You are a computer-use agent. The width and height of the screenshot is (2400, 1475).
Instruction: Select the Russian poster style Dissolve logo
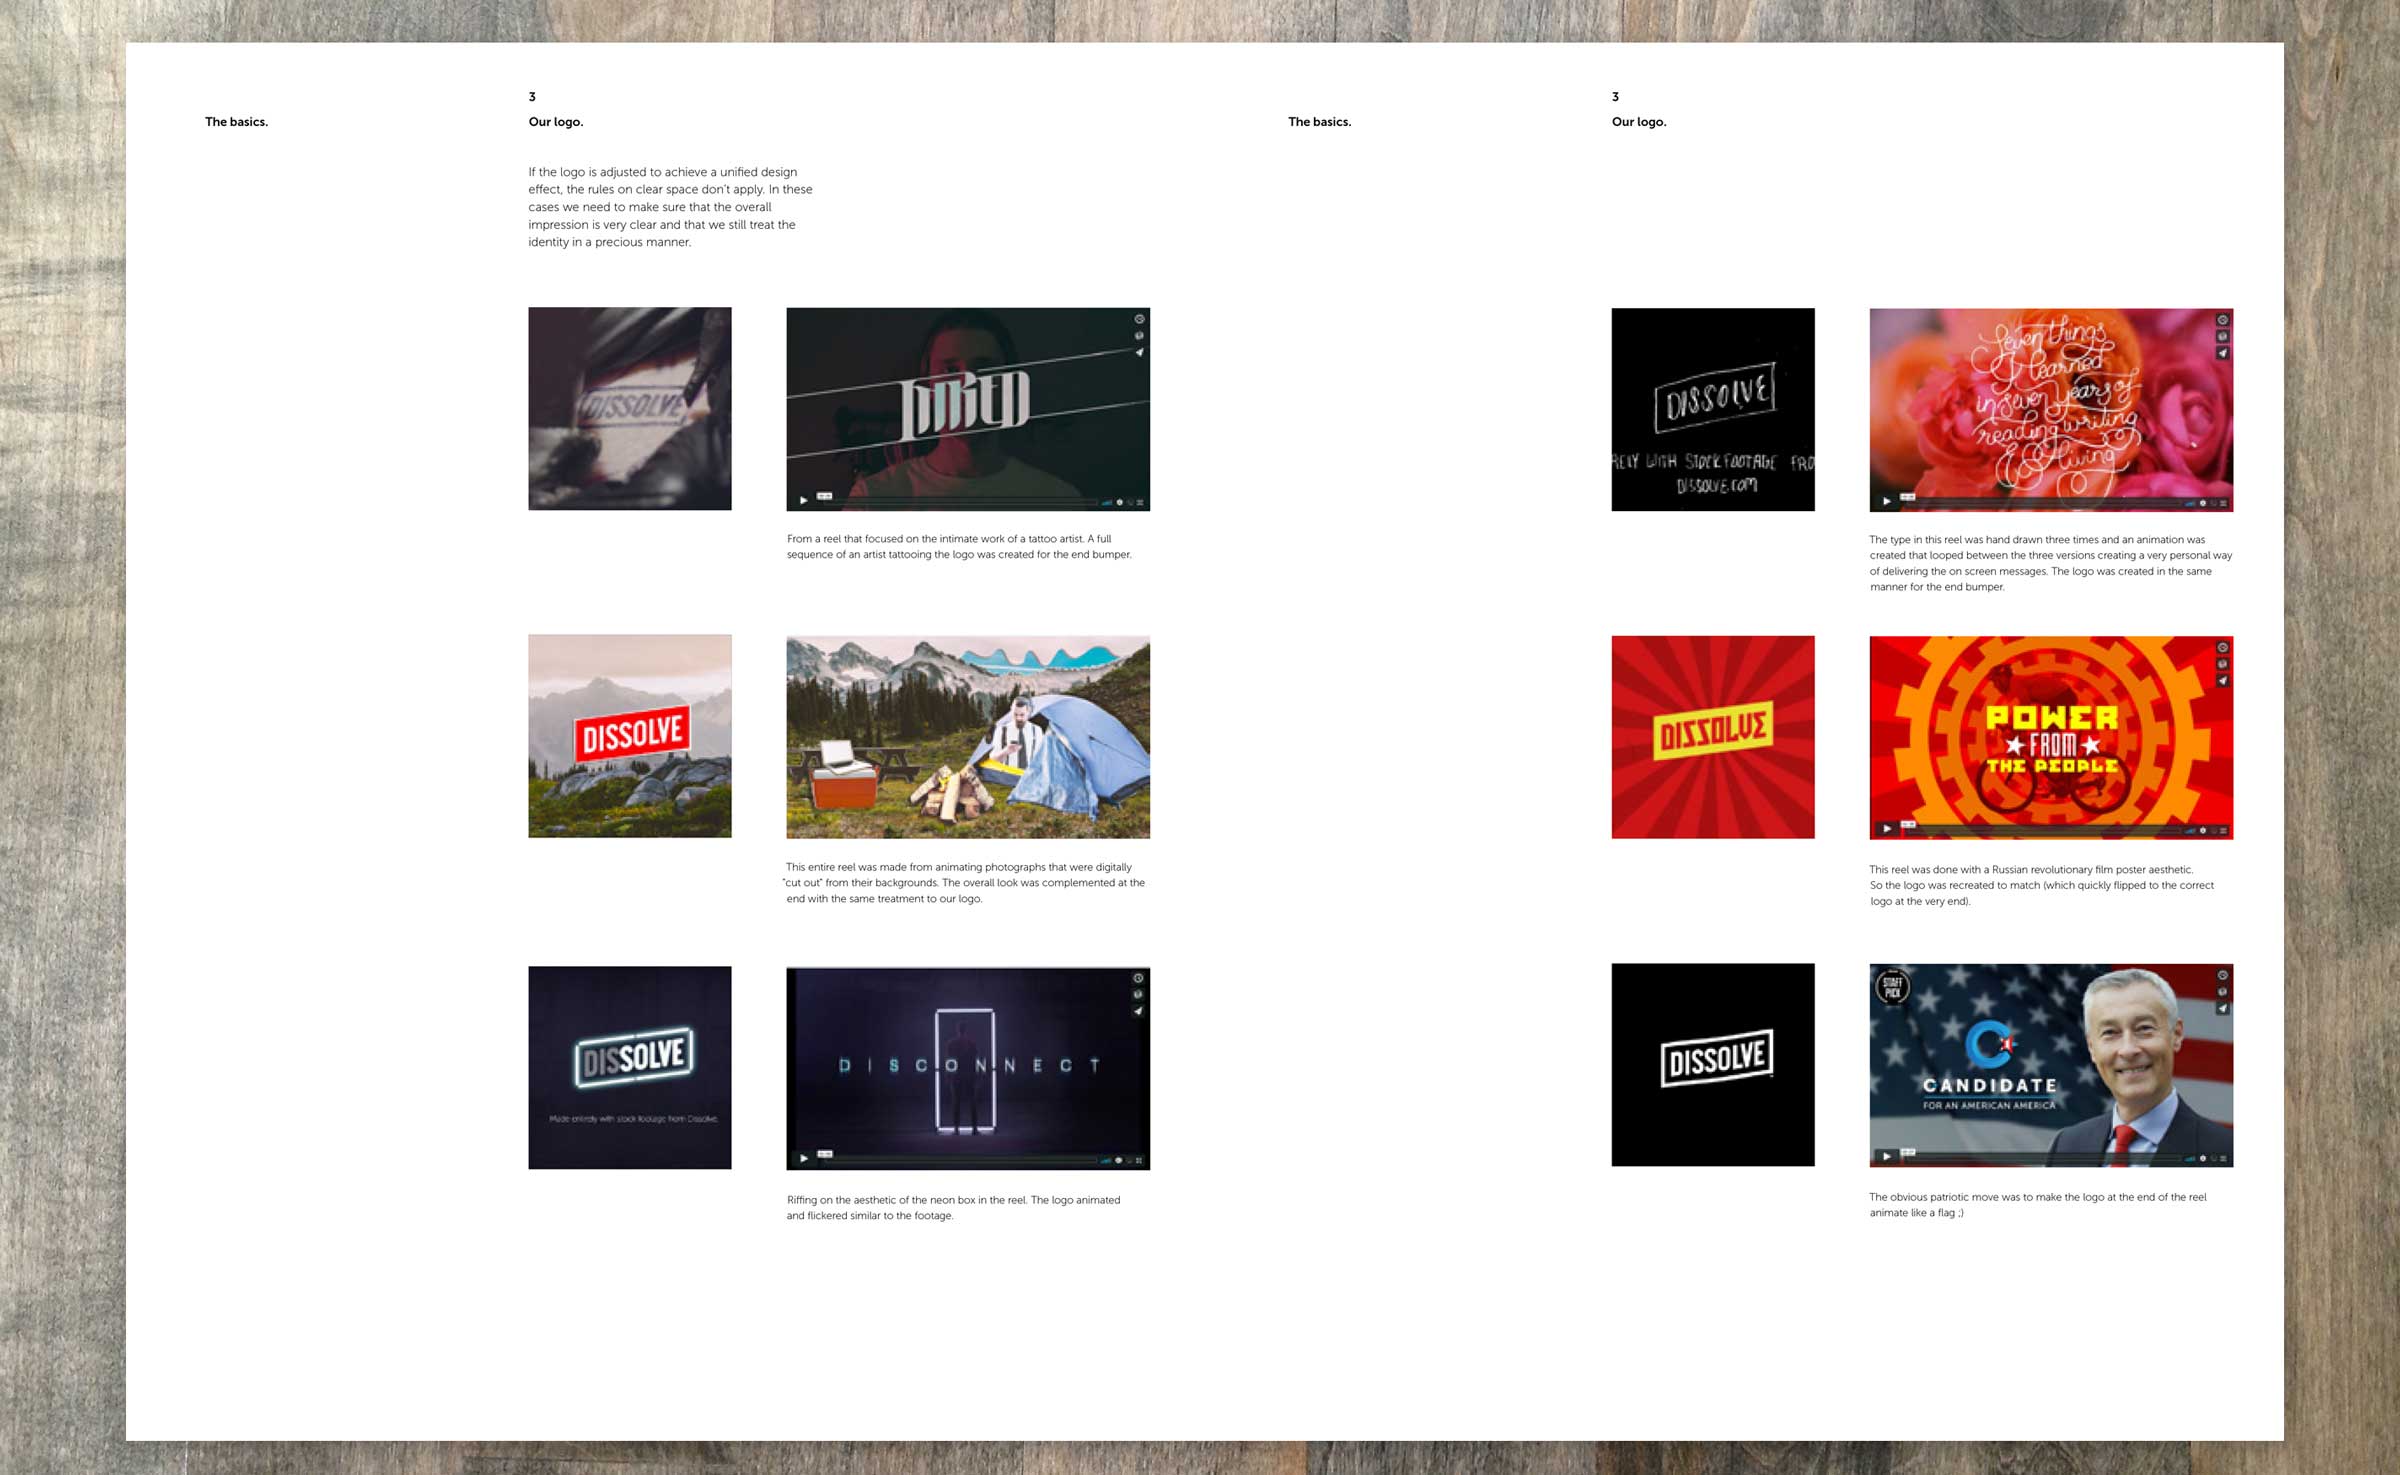click(x=1713, y=737)
